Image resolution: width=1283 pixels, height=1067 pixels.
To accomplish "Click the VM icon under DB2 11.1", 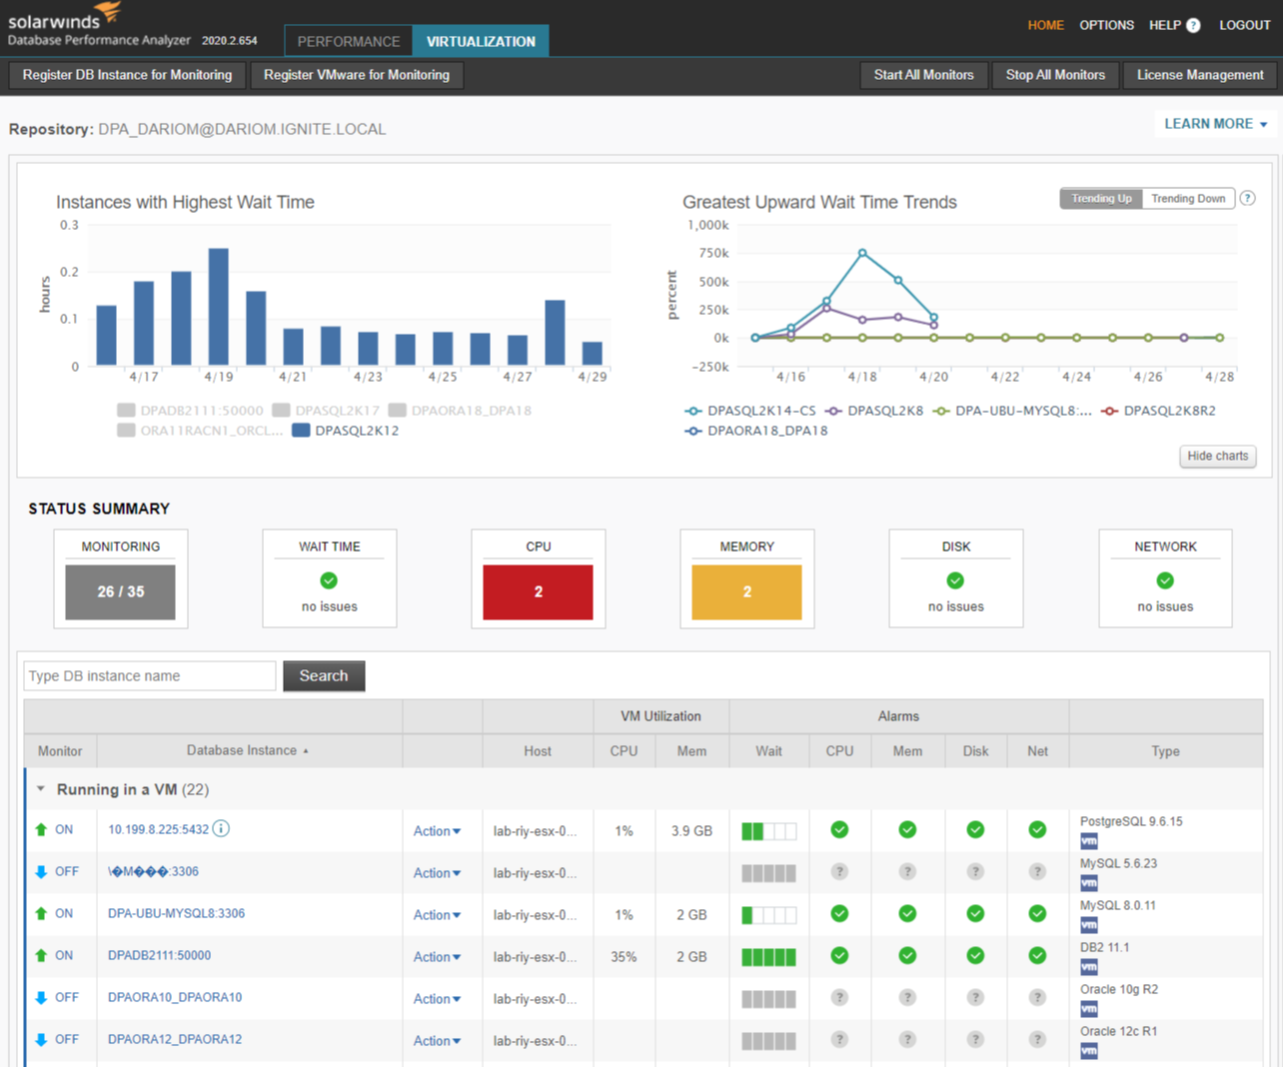I will coord(1089,967).
